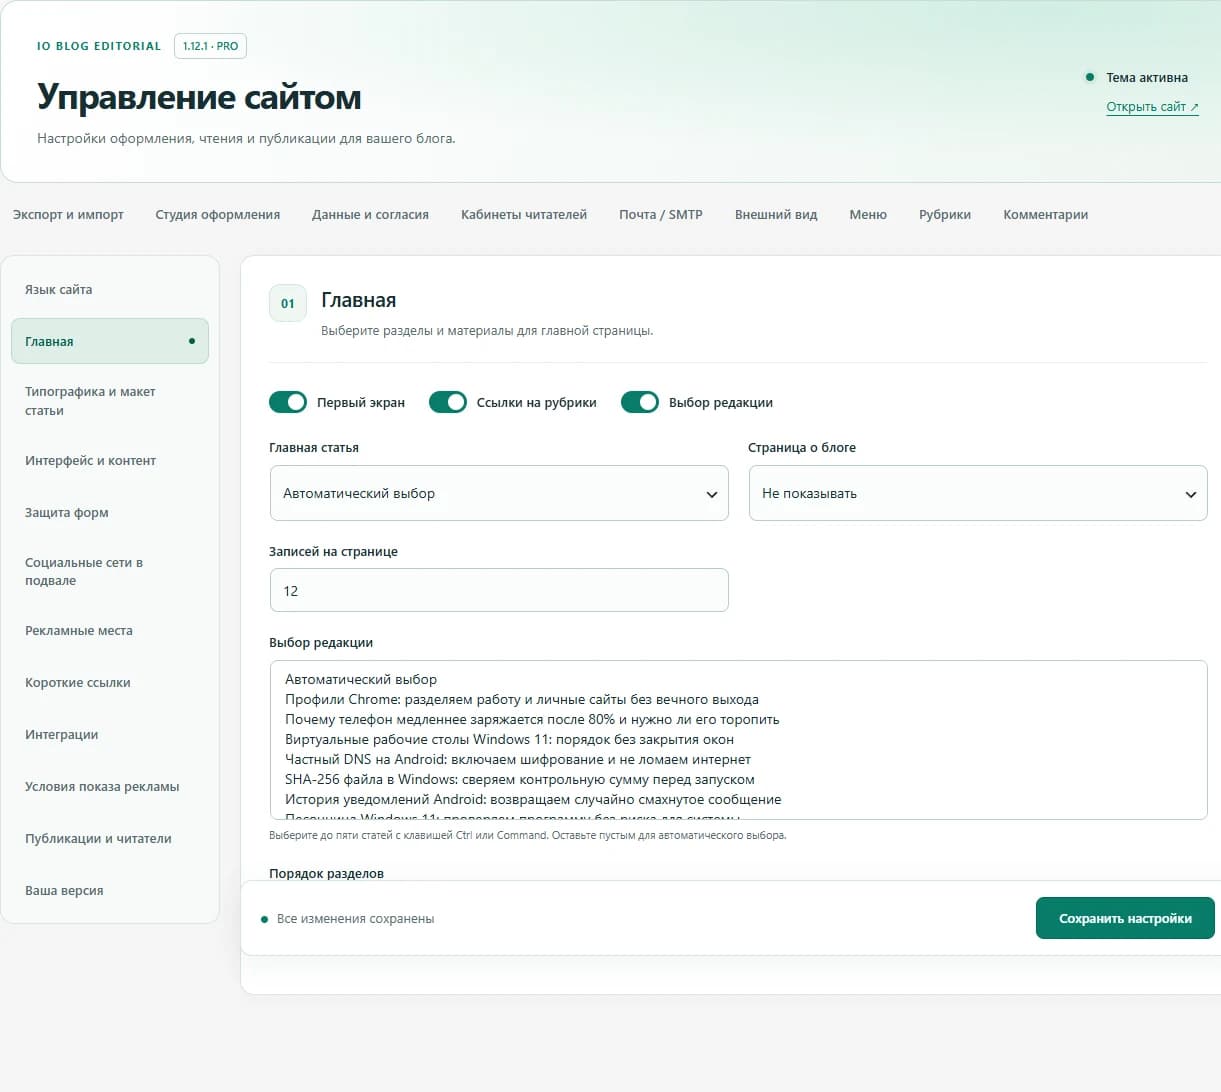Viewport: 1221px width, 1092px height.
Task: Follow the Открыть сайт link
Action: (x=1152, y=107)
